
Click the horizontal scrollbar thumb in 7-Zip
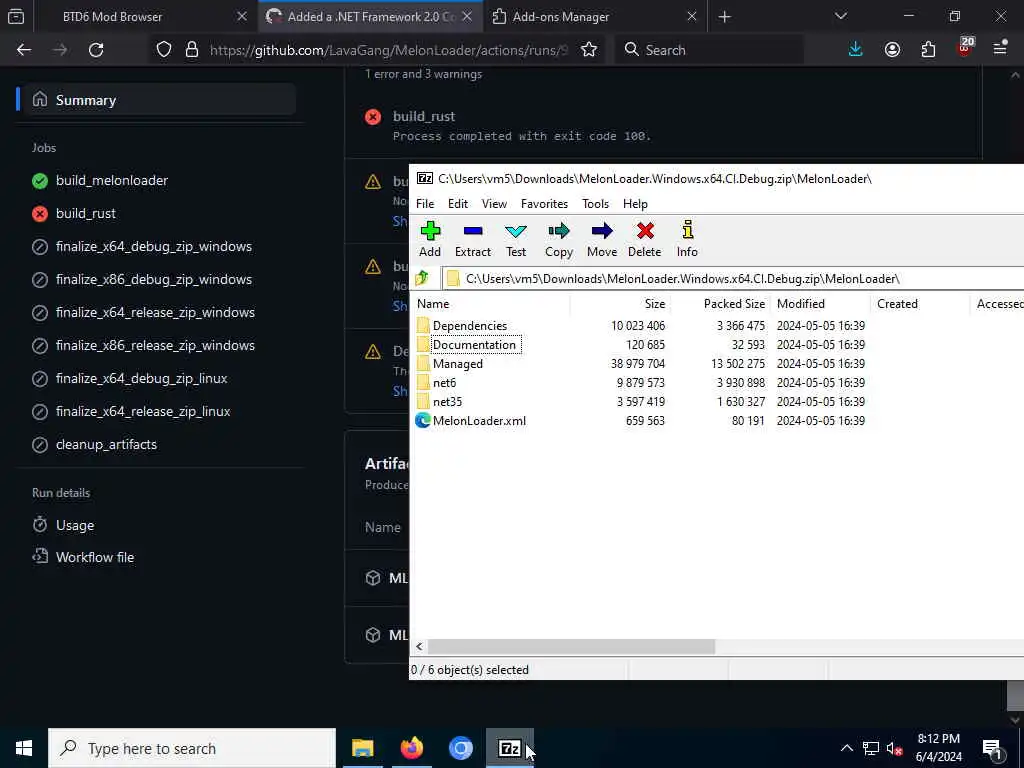pos(571,647)
